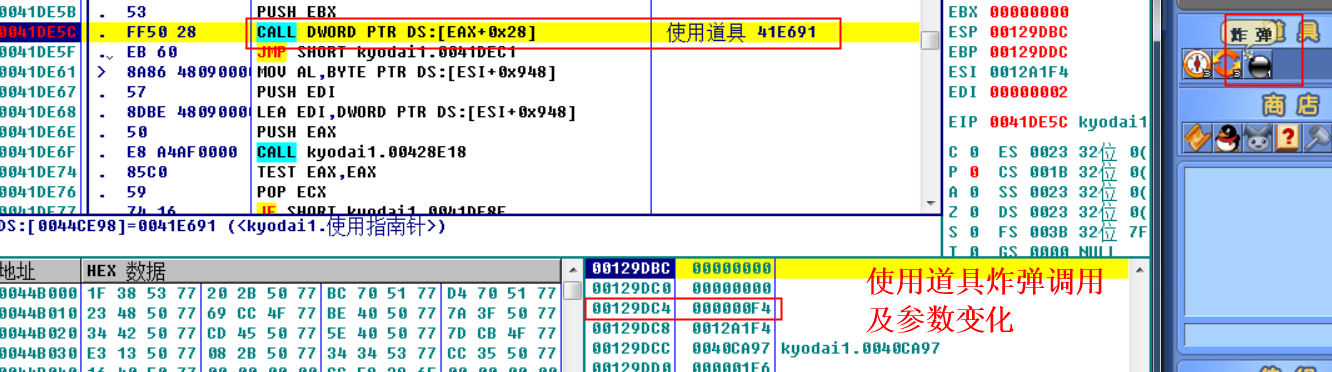Select the EDI register value 00000002

tap(1029, 92)
